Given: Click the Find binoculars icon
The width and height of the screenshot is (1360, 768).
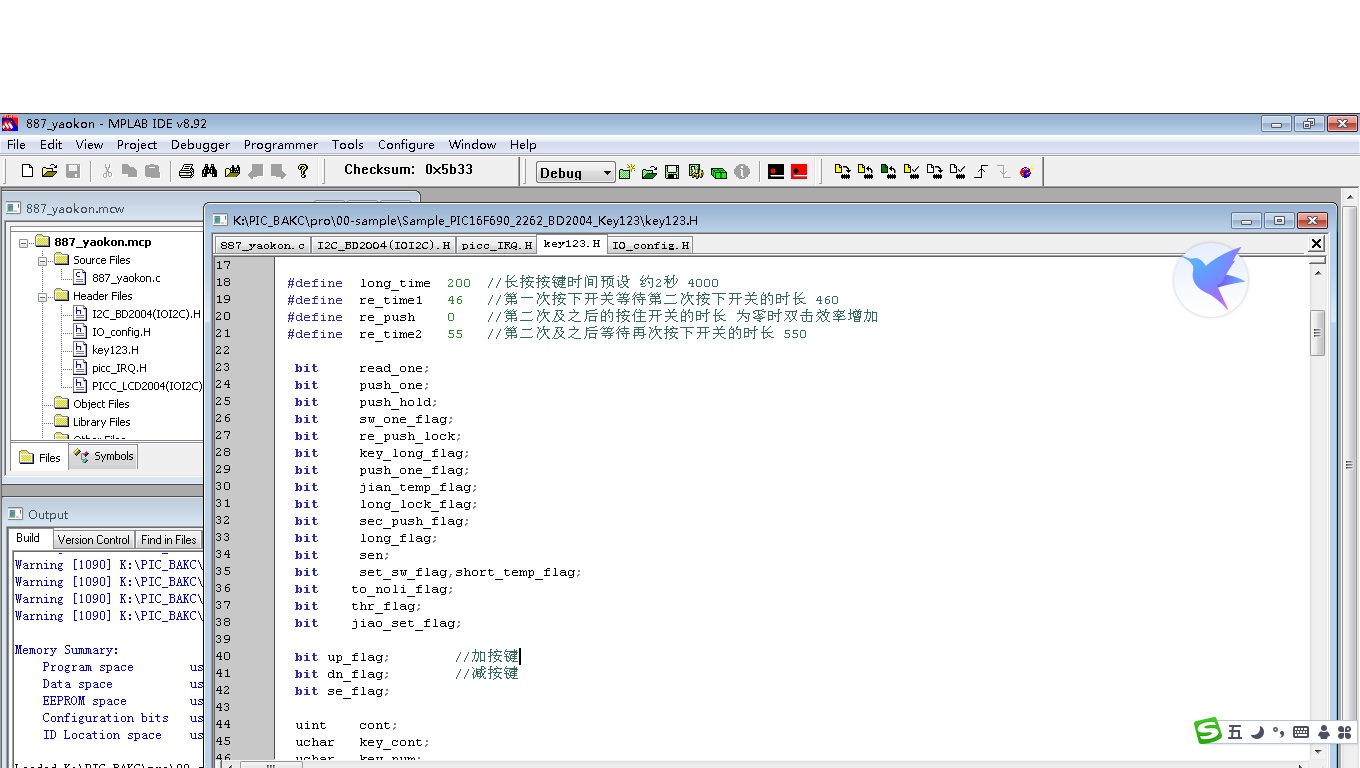Looking at the screenshot, I should click(209, 171).
